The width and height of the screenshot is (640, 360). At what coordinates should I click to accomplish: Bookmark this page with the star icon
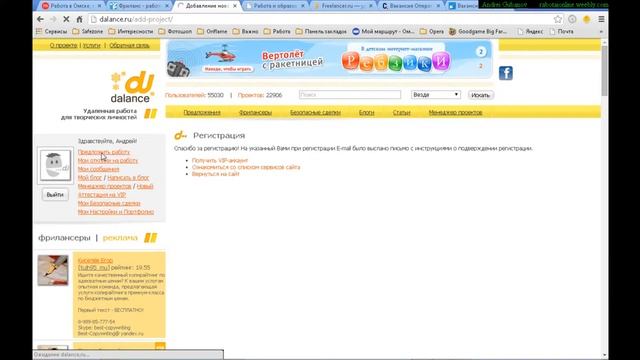[558, 19]
